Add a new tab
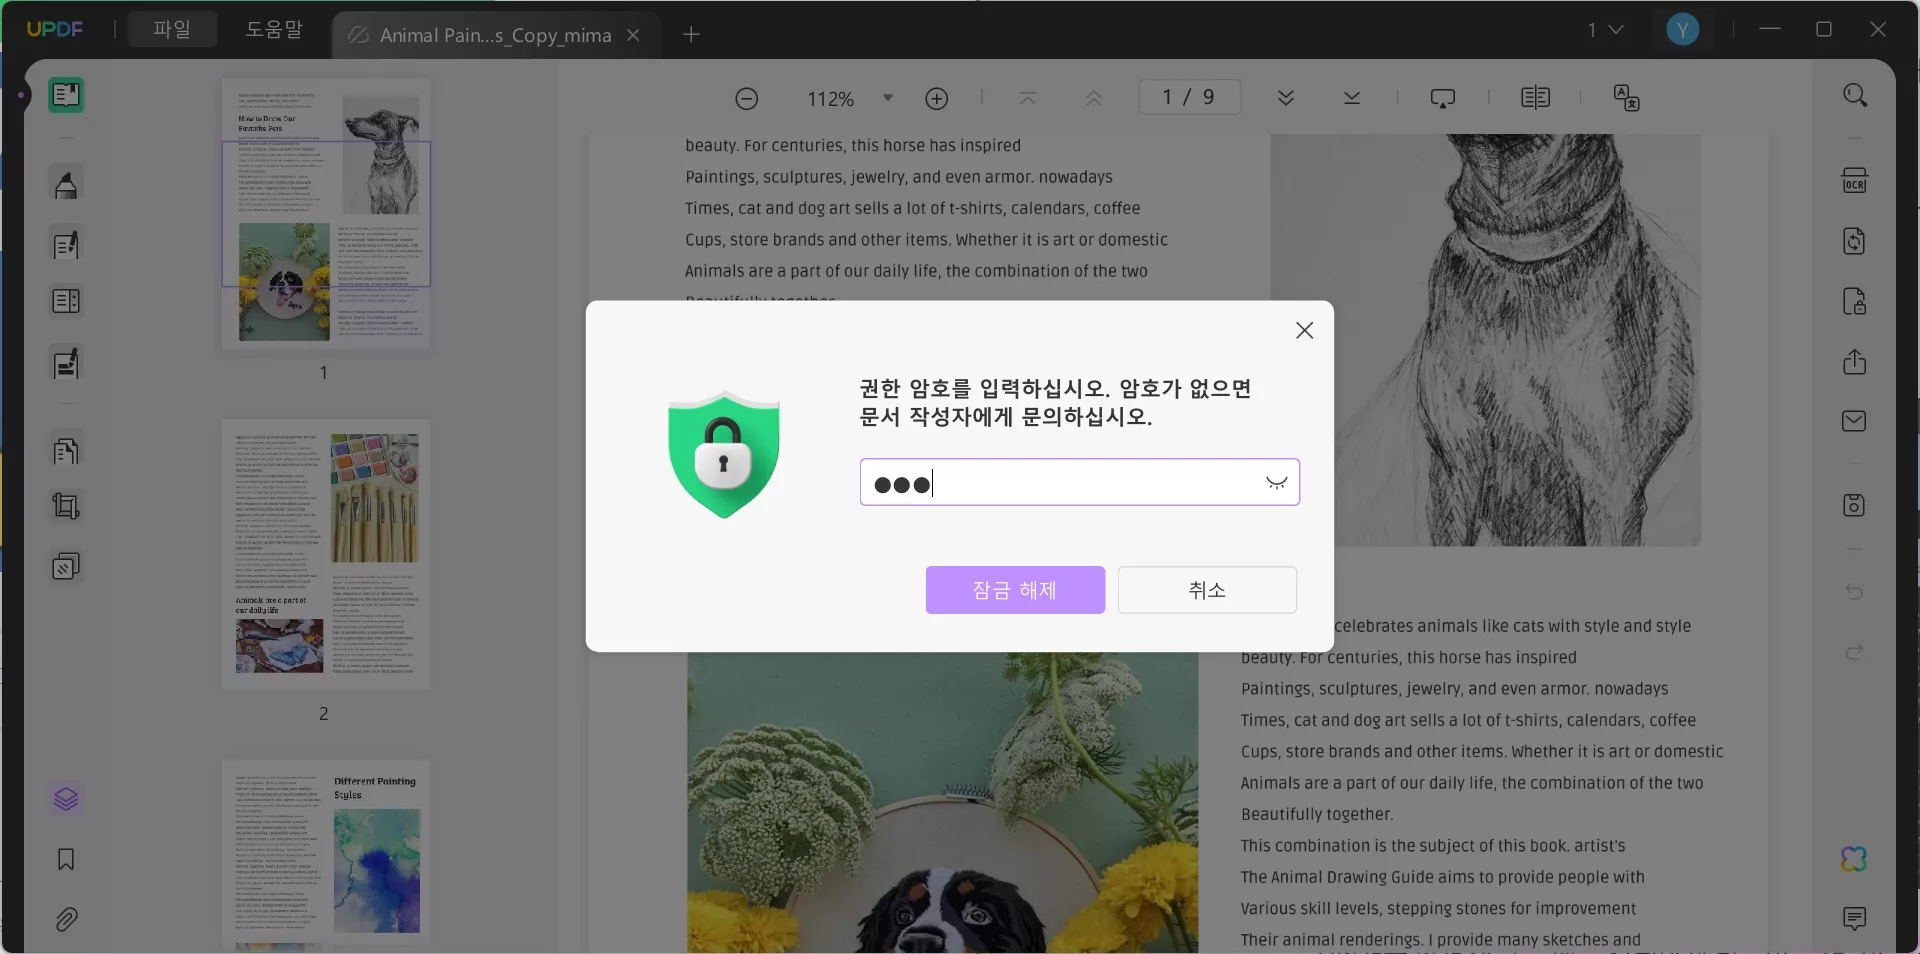 691,35
